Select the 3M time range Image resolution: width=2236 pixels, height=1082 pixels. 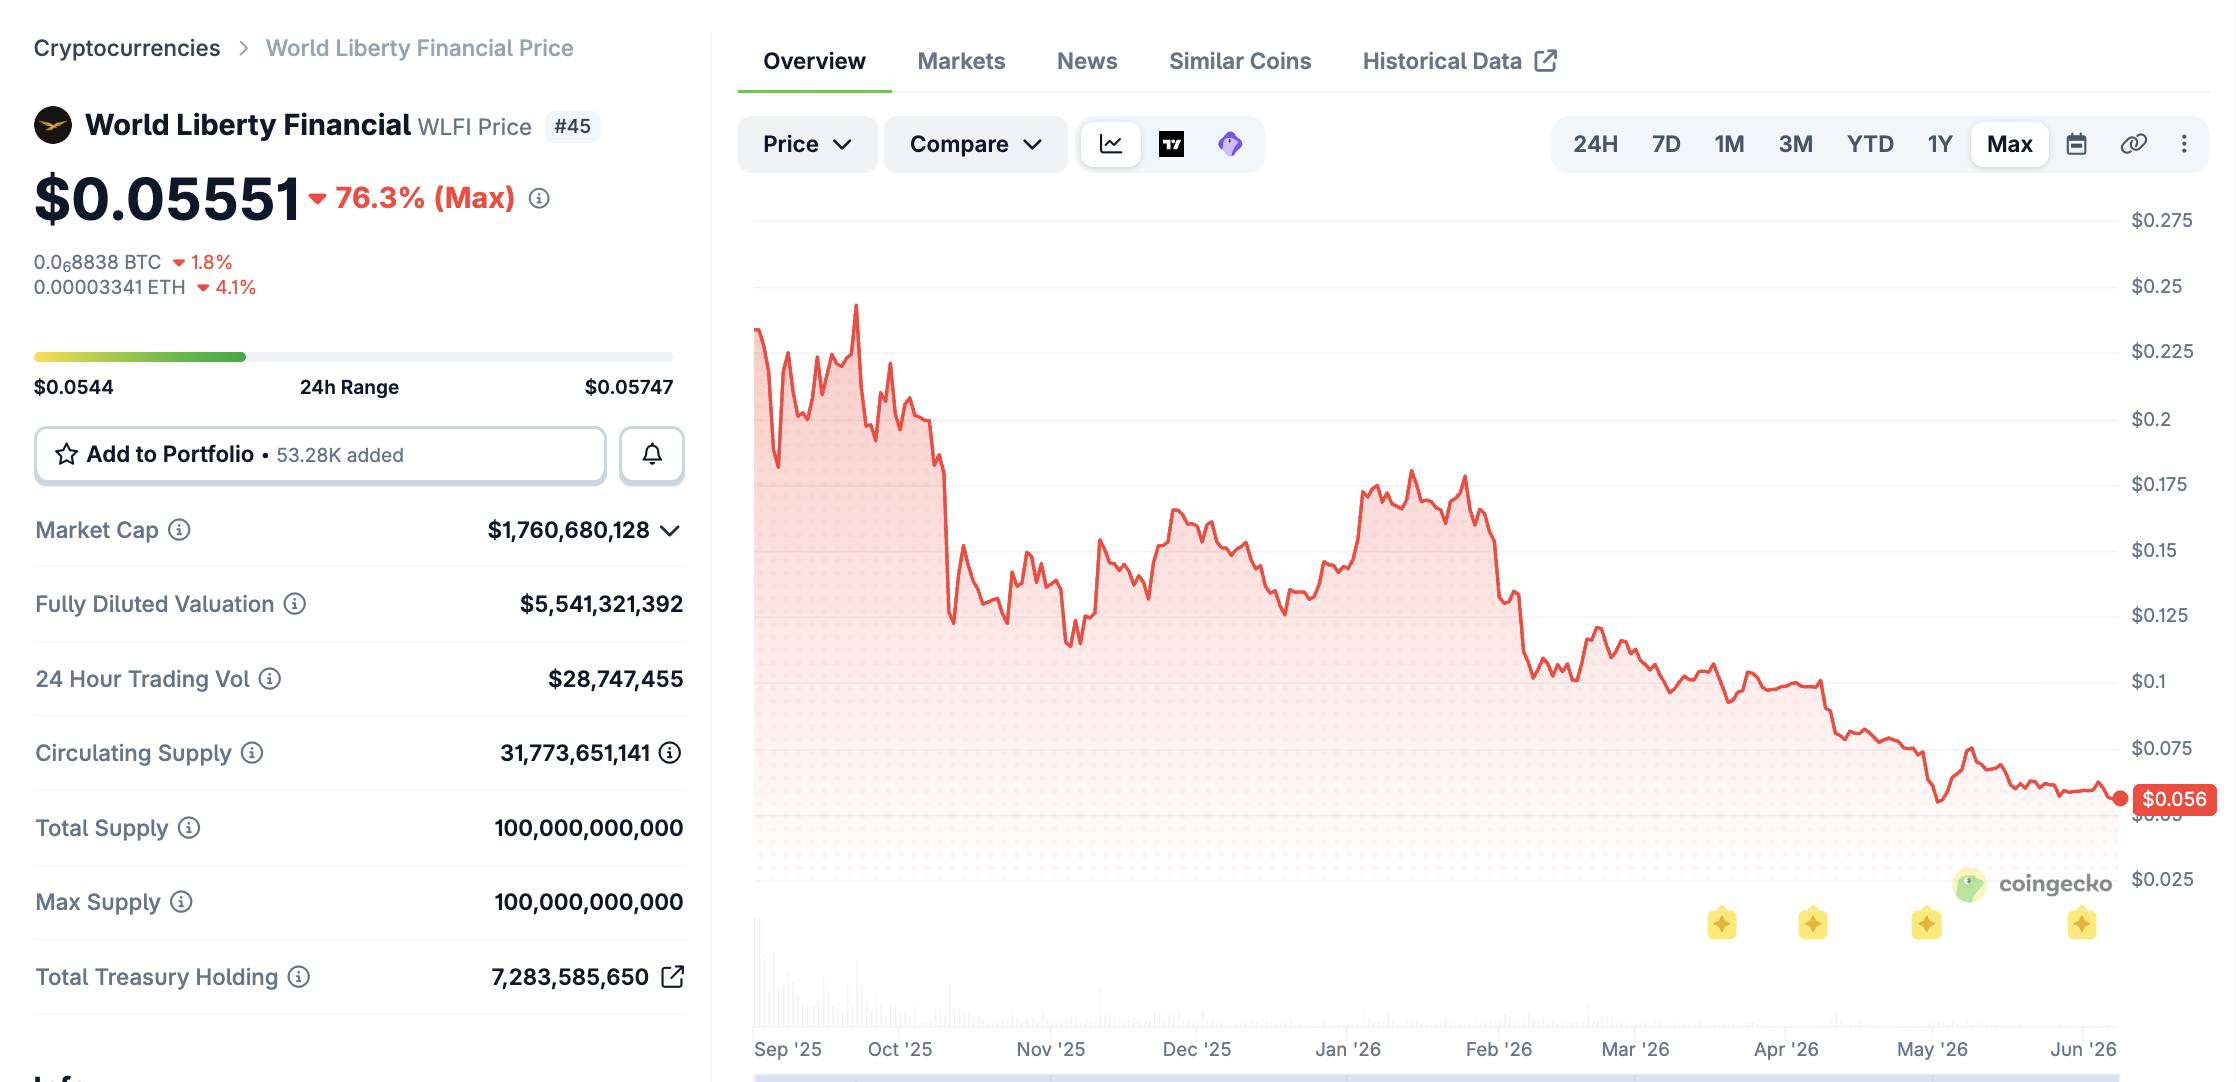[1795, 144]
